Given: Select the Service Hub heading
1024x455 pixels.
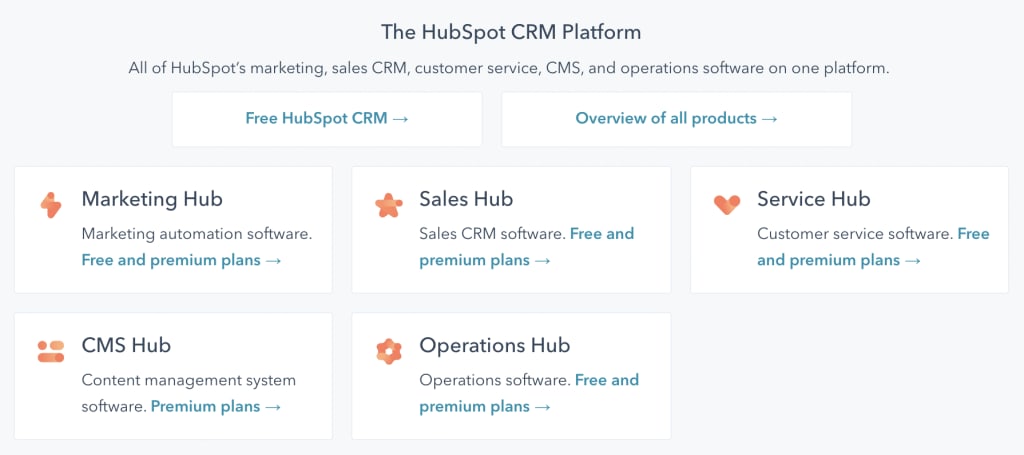Looking at the screenshot, I should (x=814, y=199).
